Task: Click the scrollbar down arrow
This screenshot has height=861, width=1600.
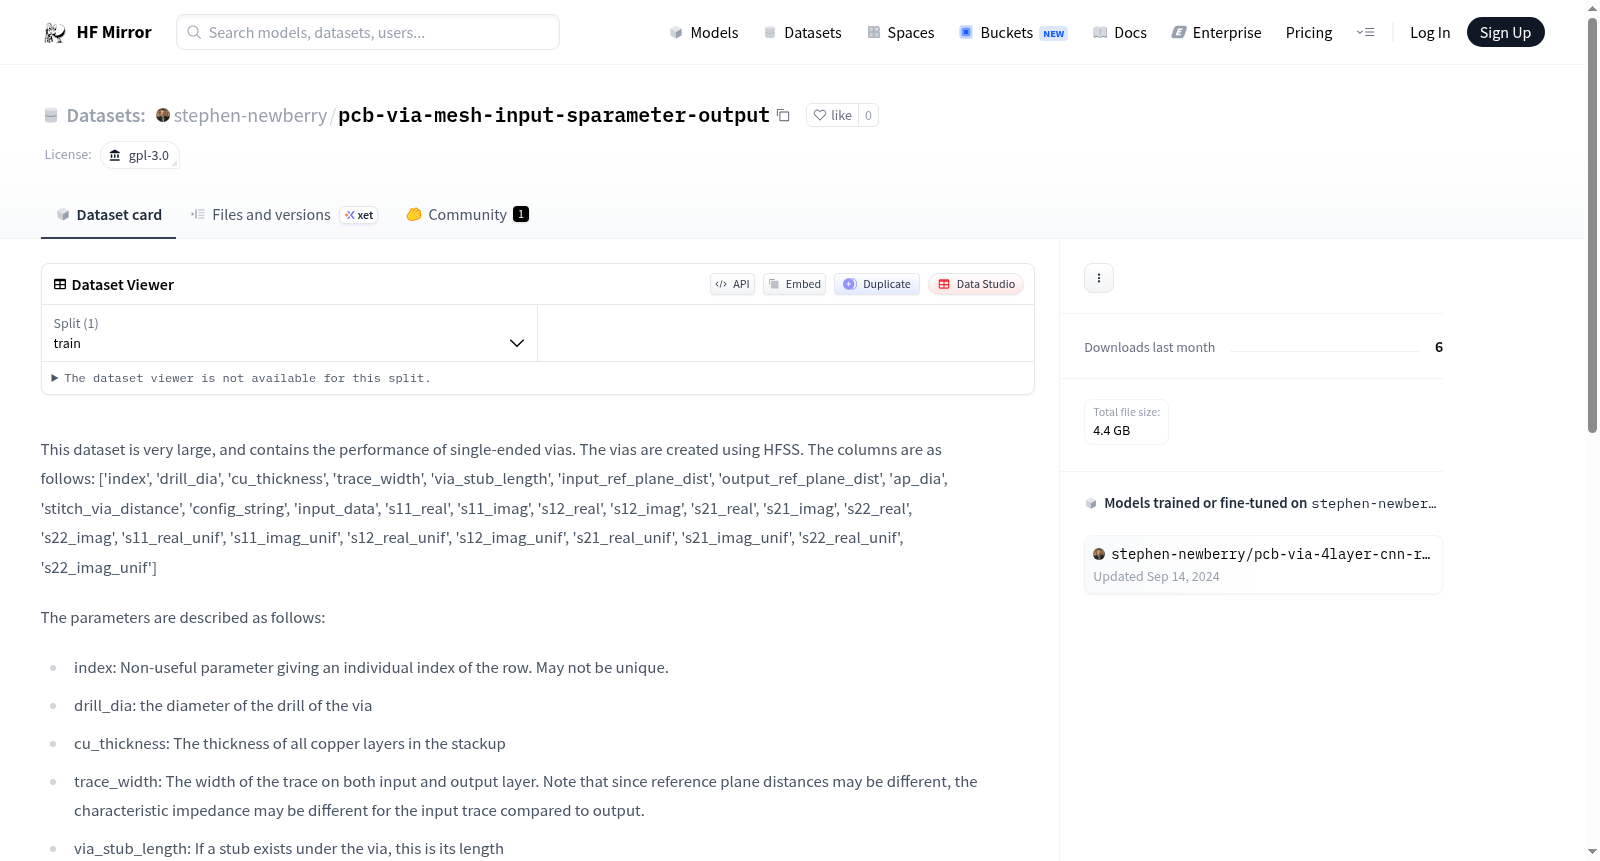Action: pos(1592,852)
